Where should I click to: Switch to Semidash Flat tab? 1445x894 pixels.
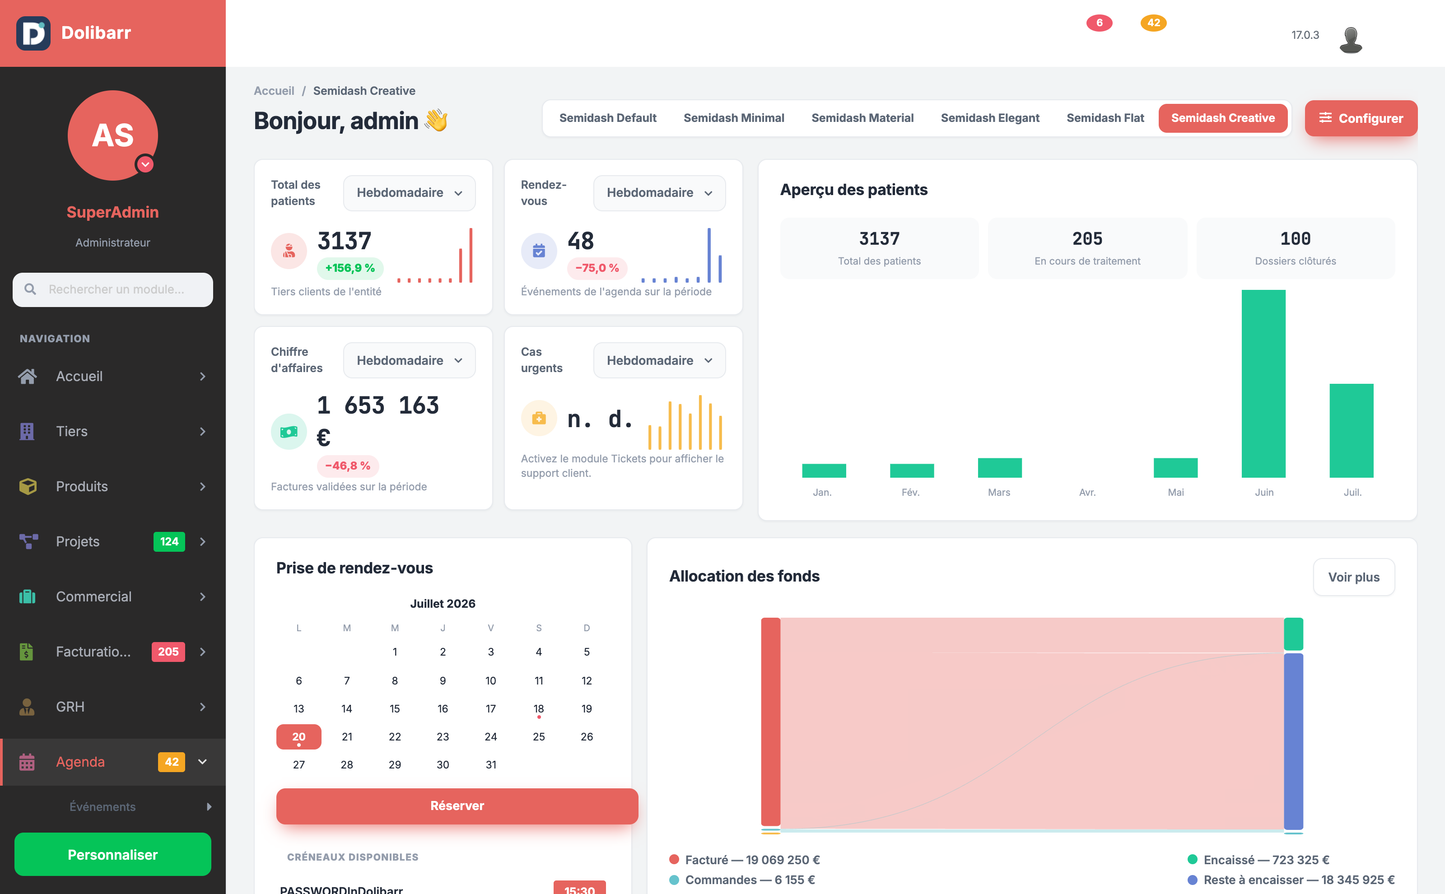[x=1105, y=118]
